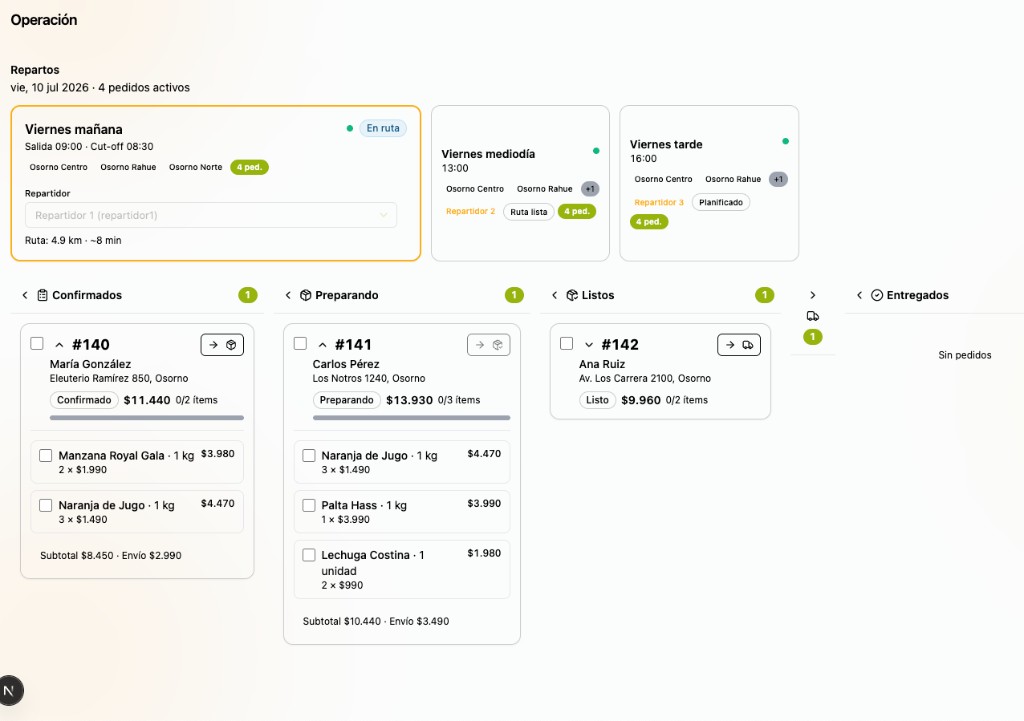Tick the Palta Hass item checkbox

click(309, 505)
